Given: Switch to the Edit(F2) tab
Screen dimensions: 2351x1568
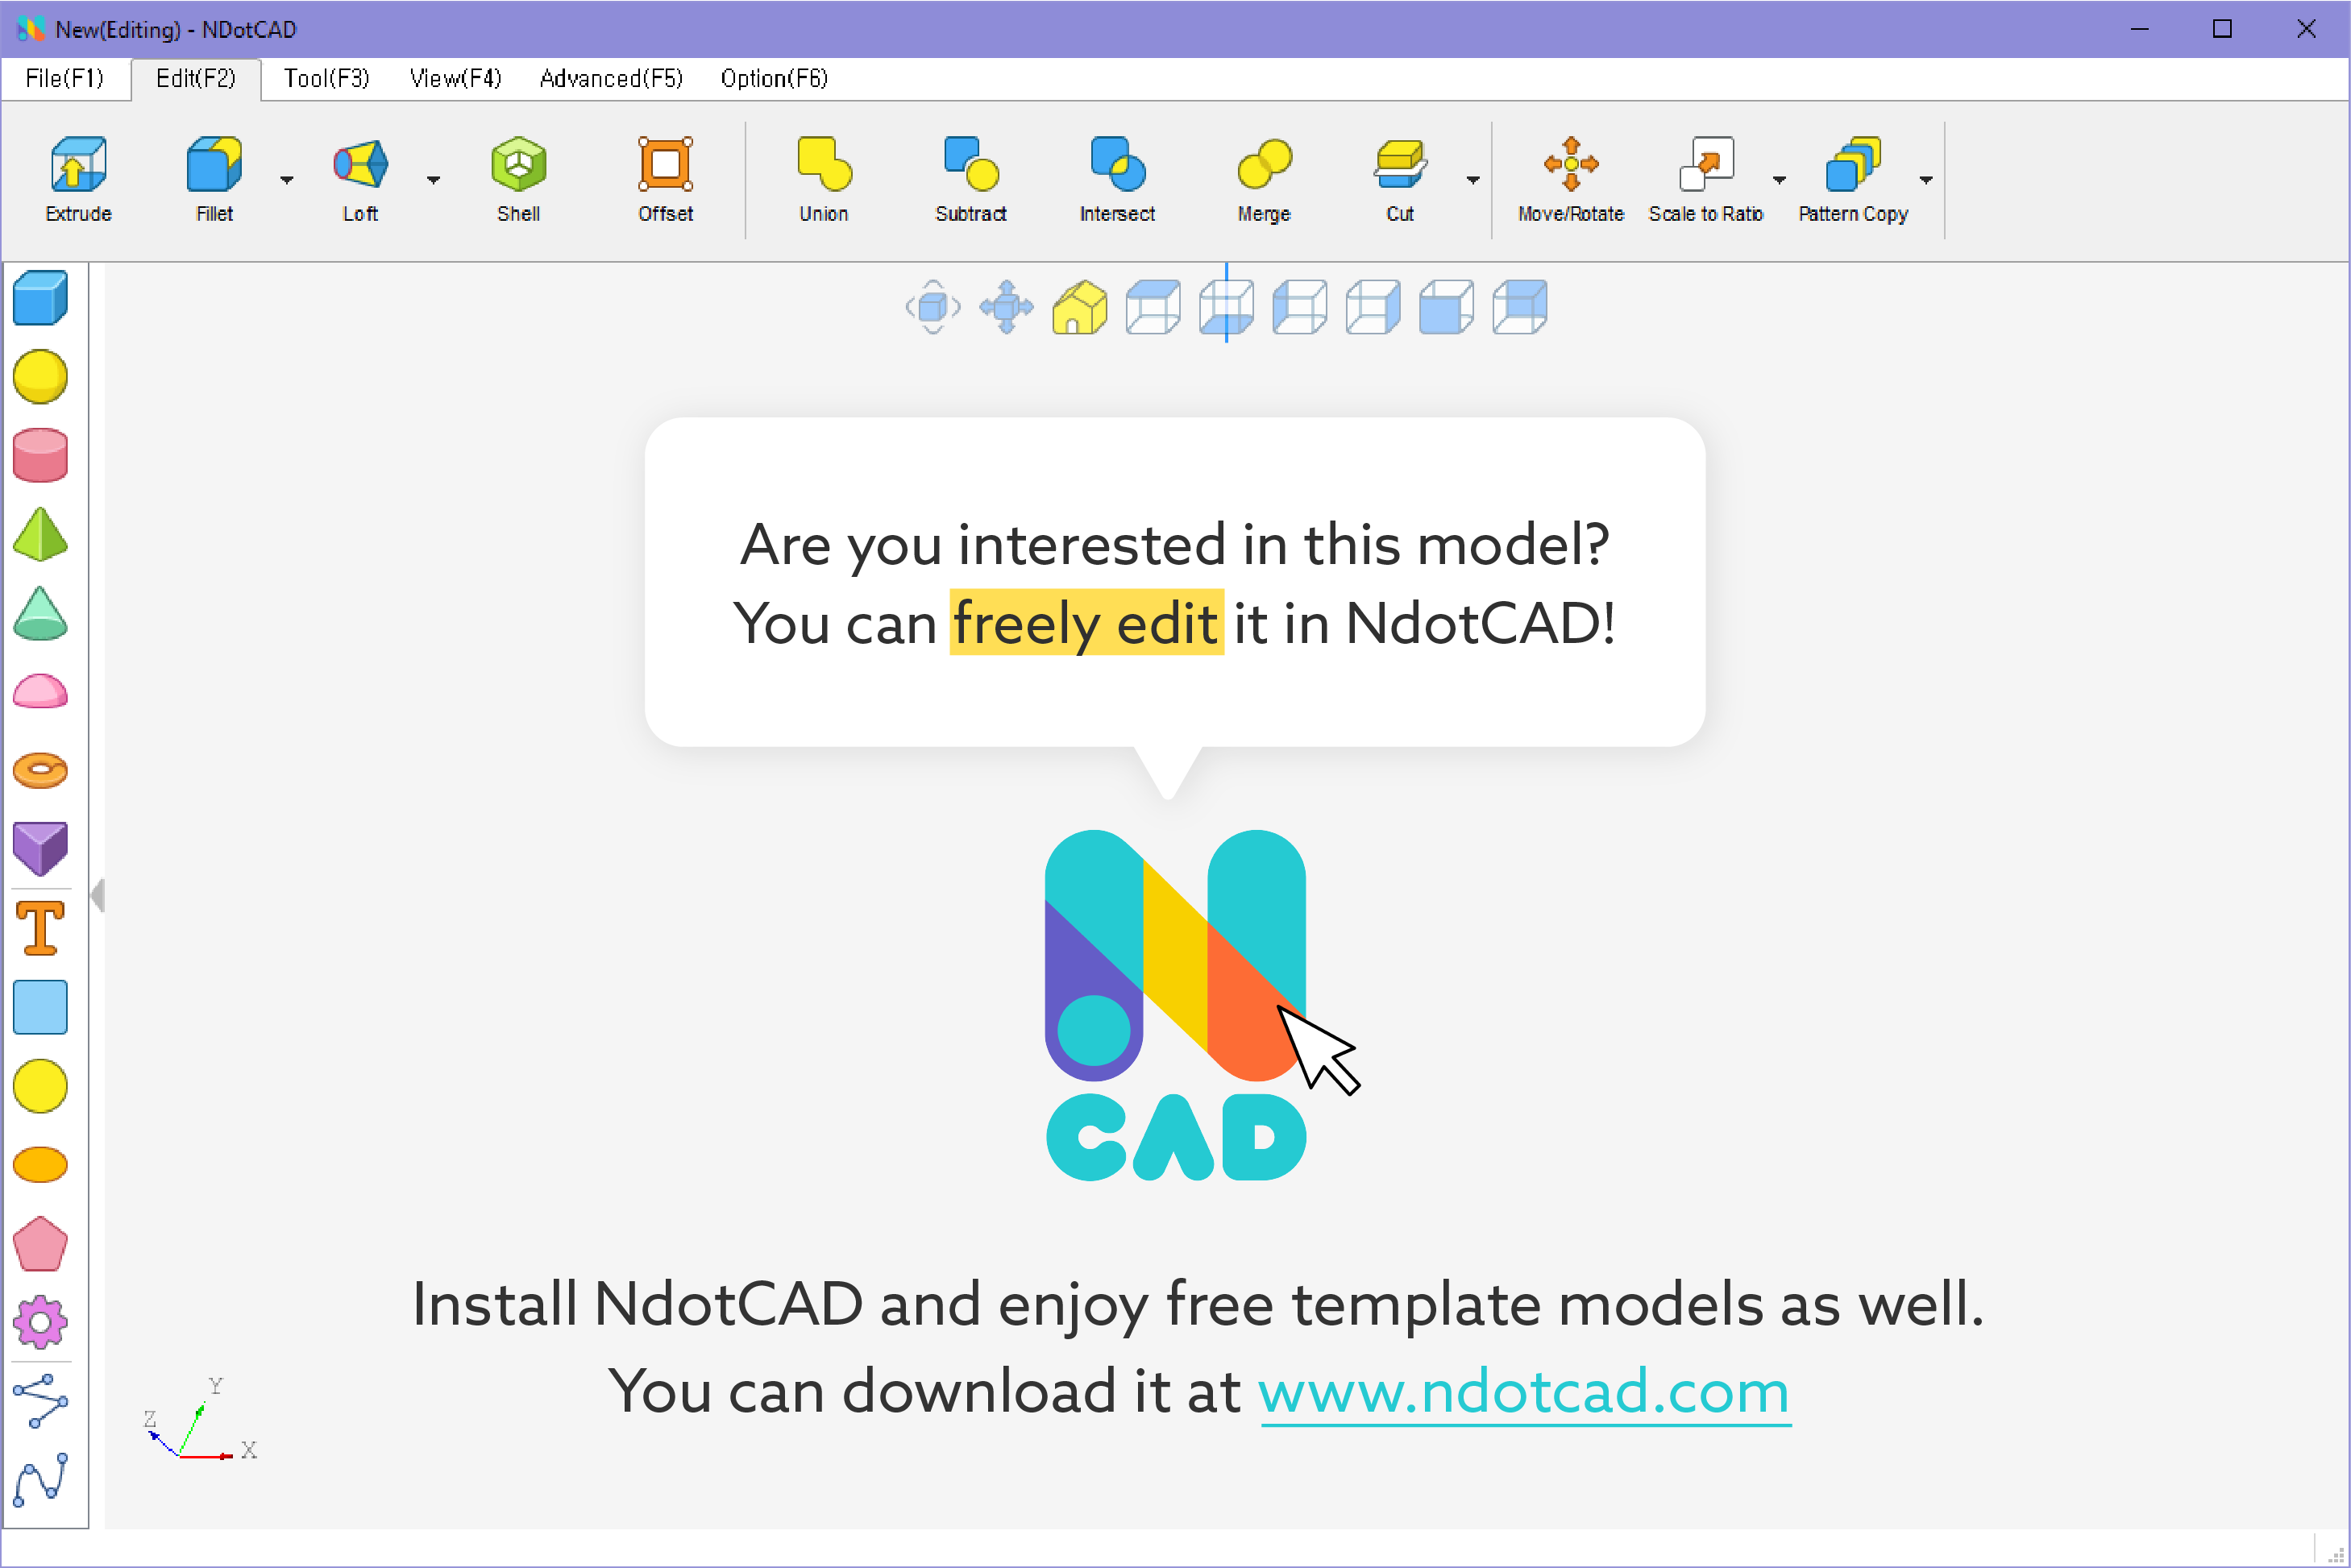Looking at the screenshot, I should click(196, 78).
